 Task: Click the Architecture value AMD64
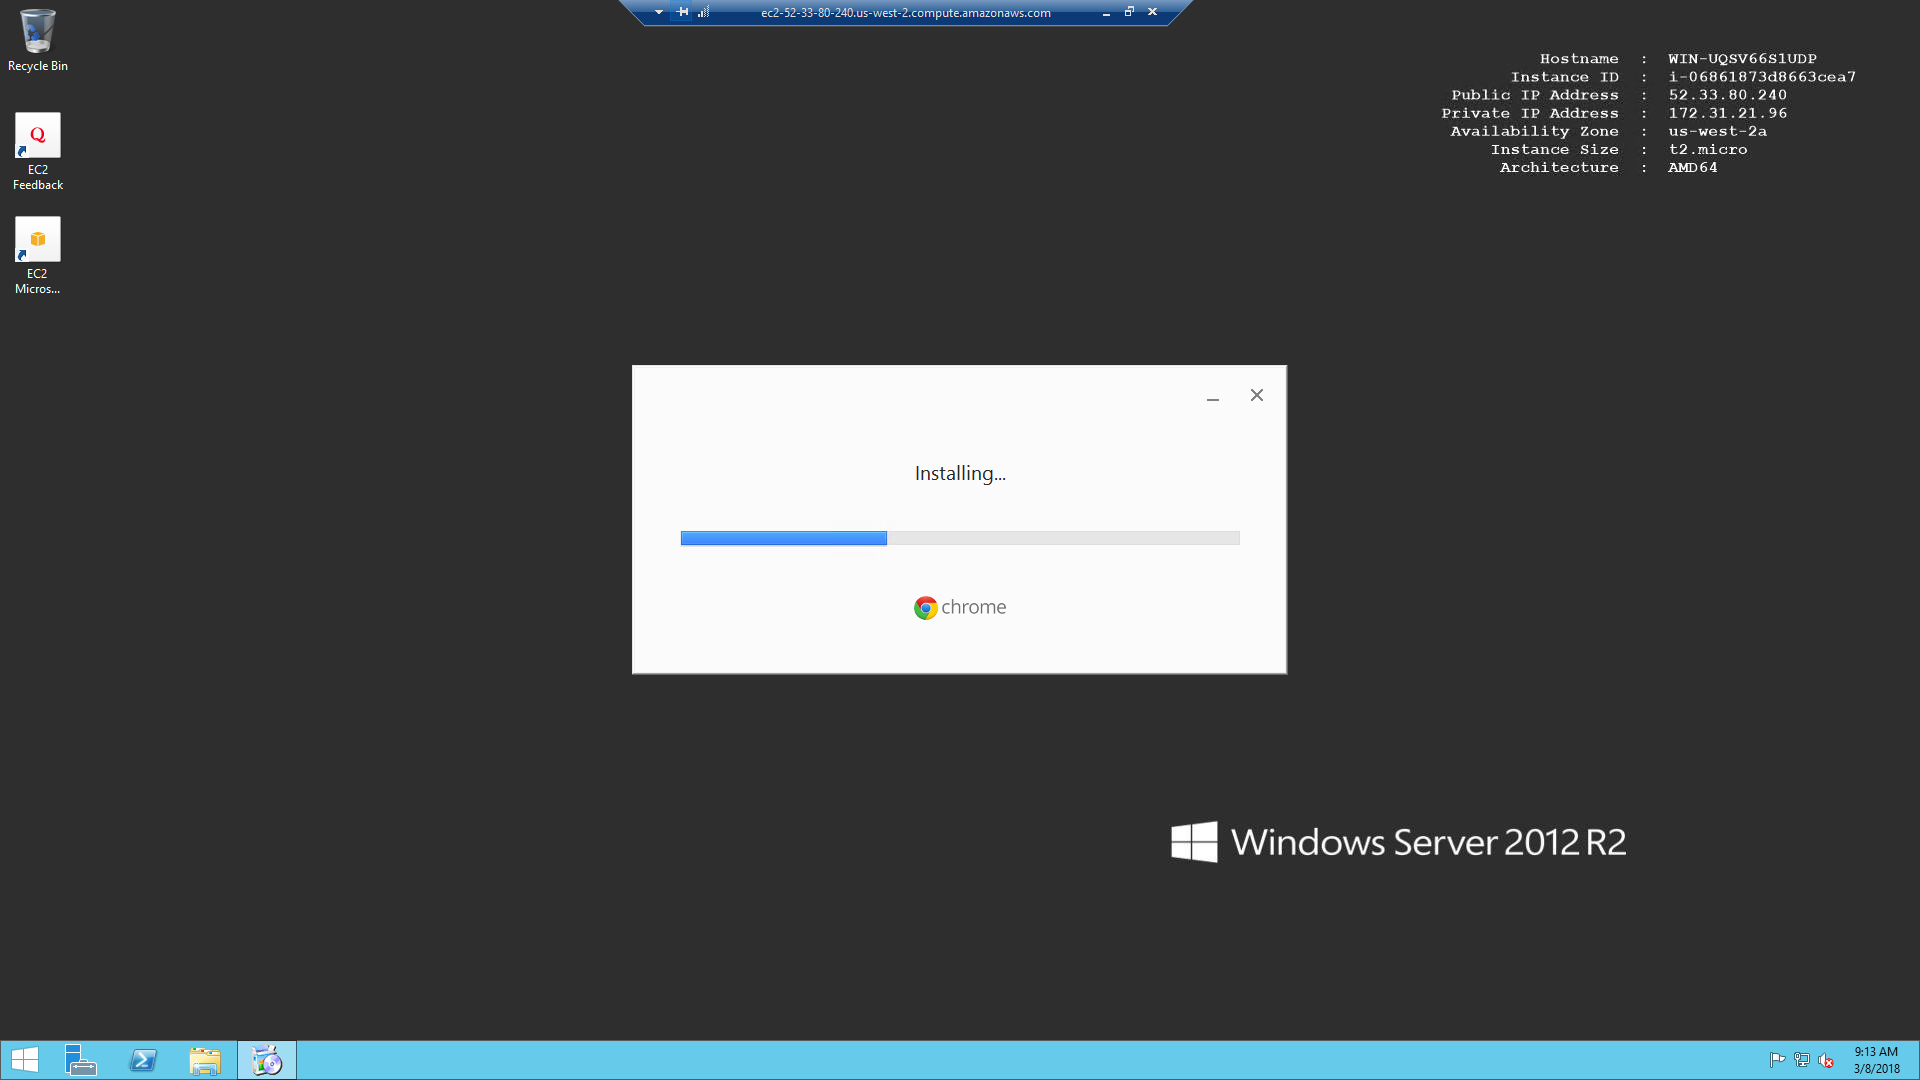point(1692,167)
